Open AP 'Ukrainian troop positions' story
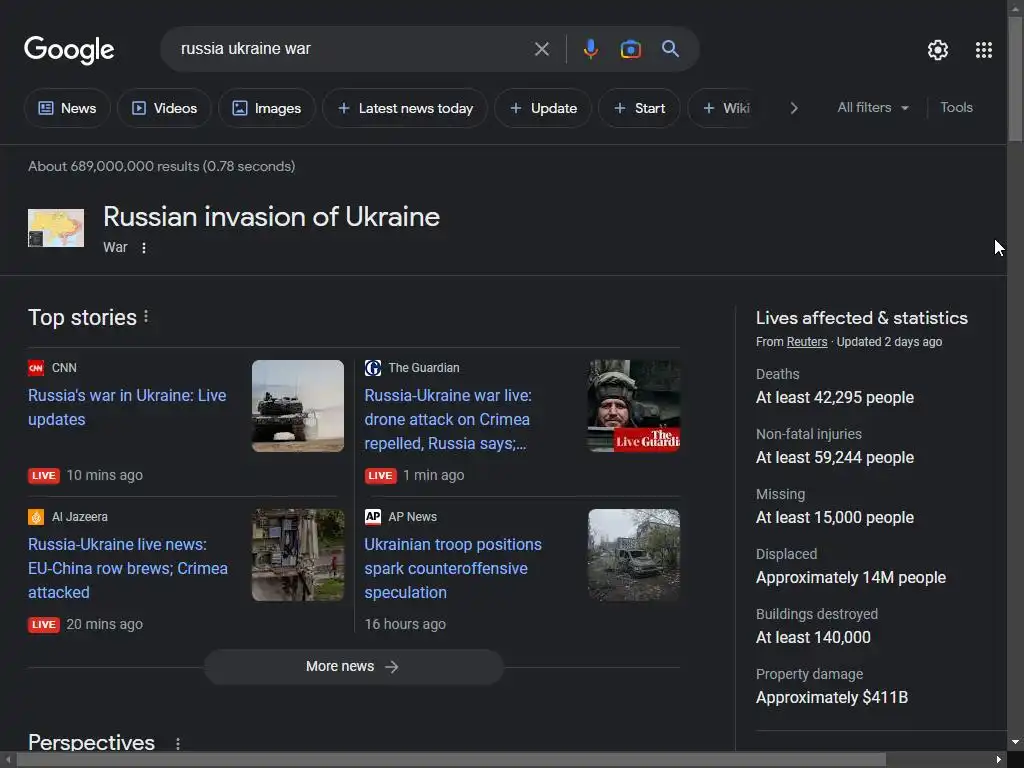1024x768 pixels. pyautogui.click(x=453, y=568)
